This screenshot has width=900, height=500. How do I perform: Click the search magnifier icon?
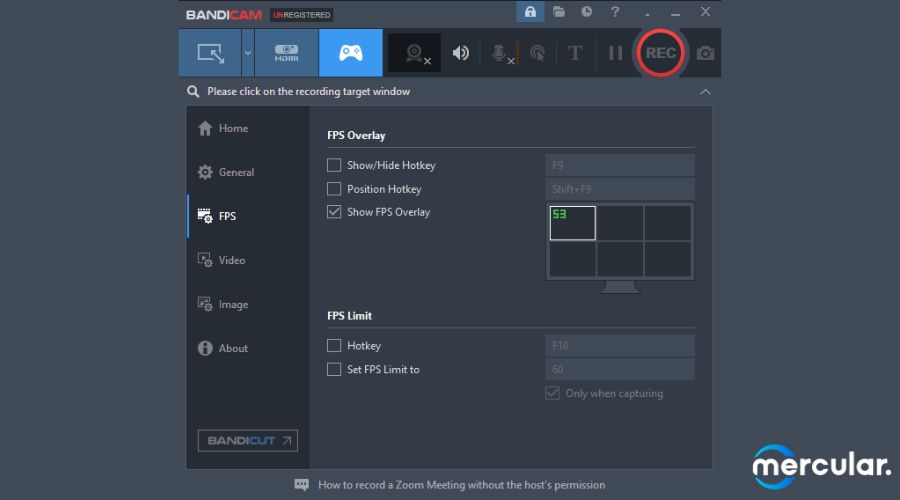pyautogui.click(x=193, y=91)
